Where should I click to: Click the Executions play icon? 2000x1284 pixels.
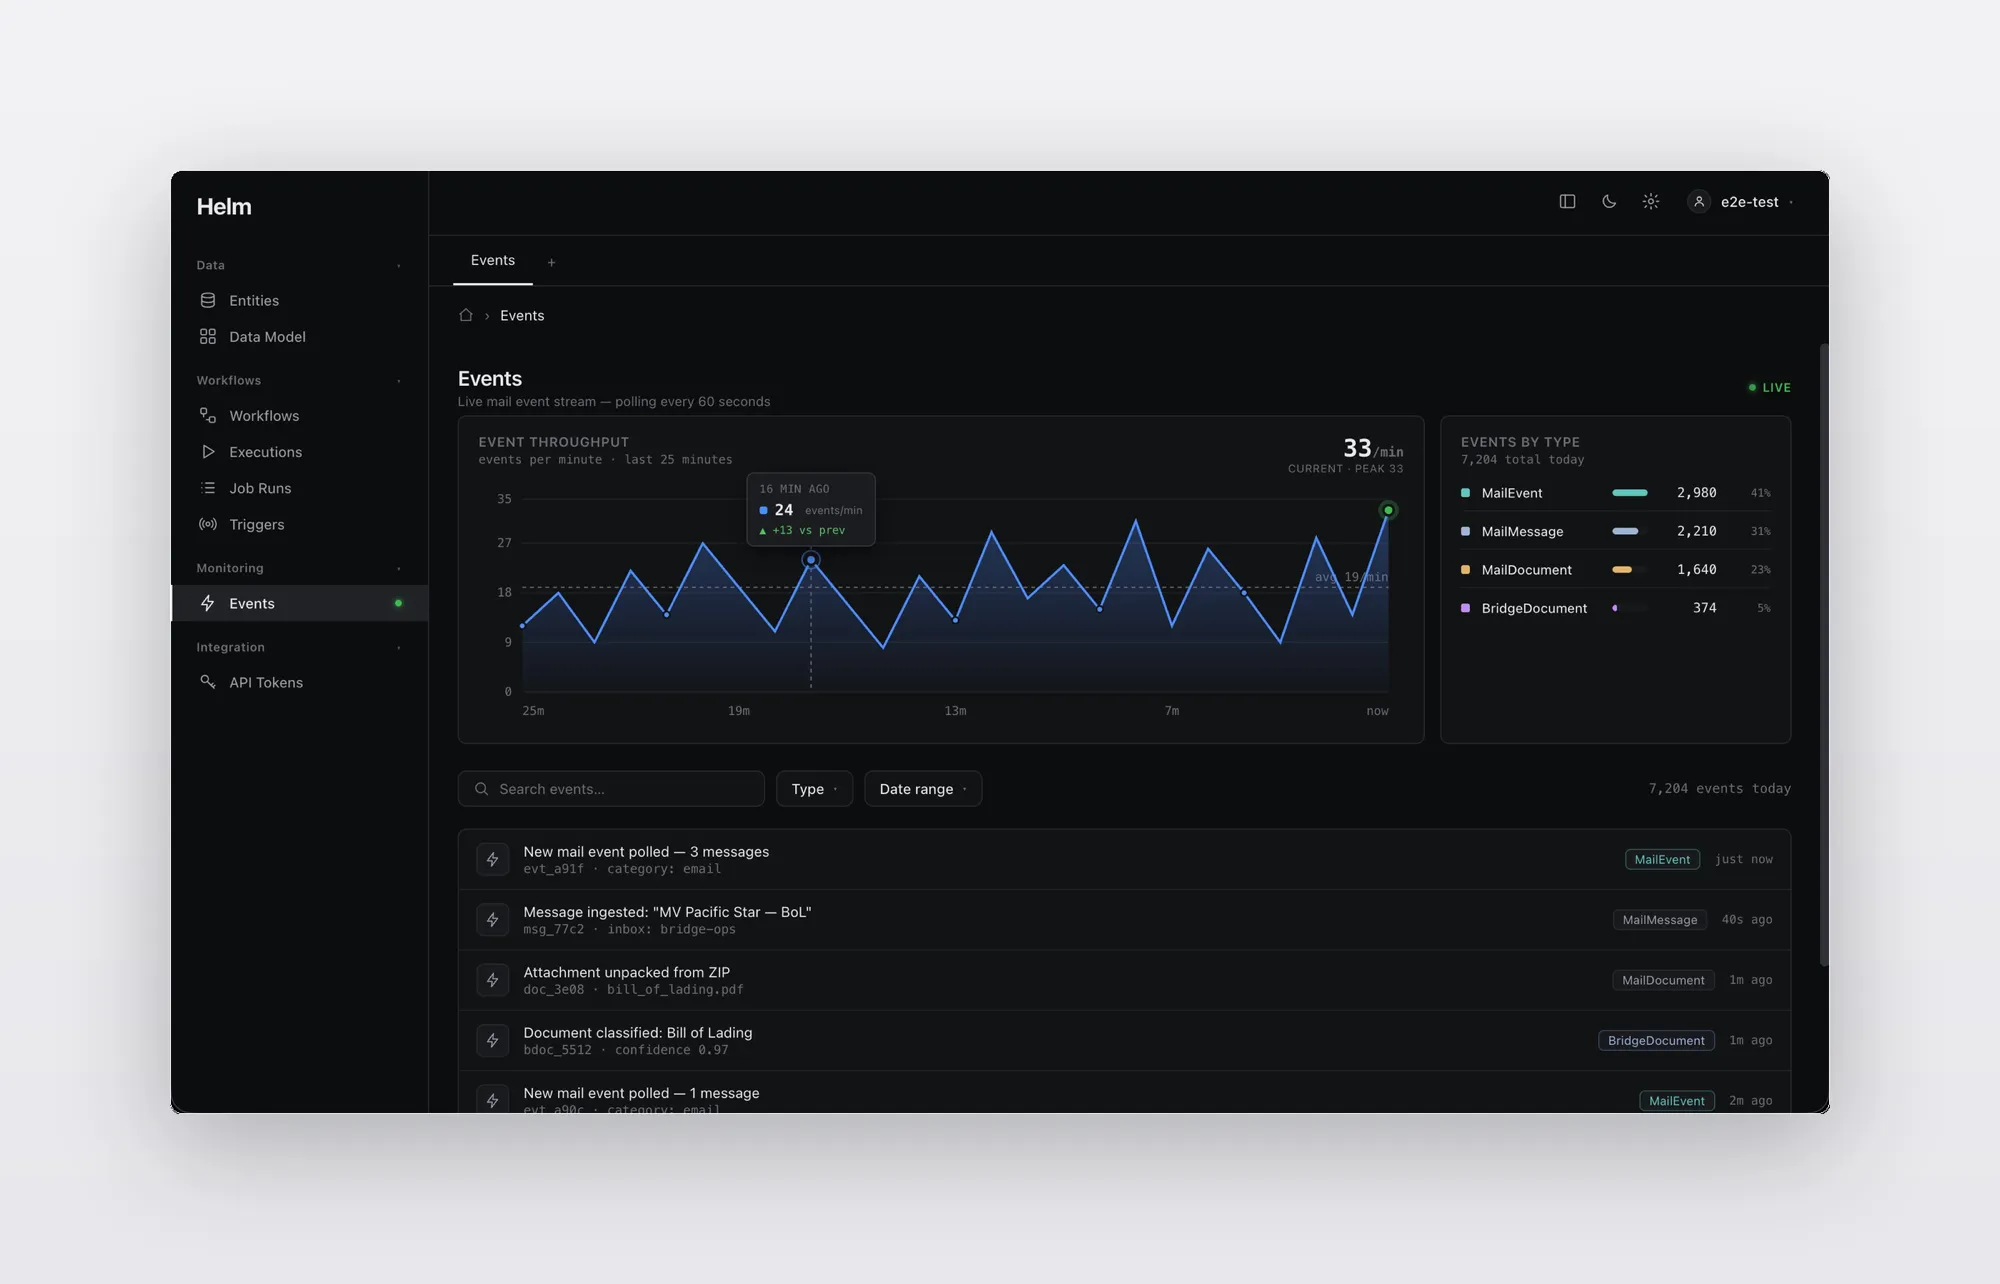[208, 451]
